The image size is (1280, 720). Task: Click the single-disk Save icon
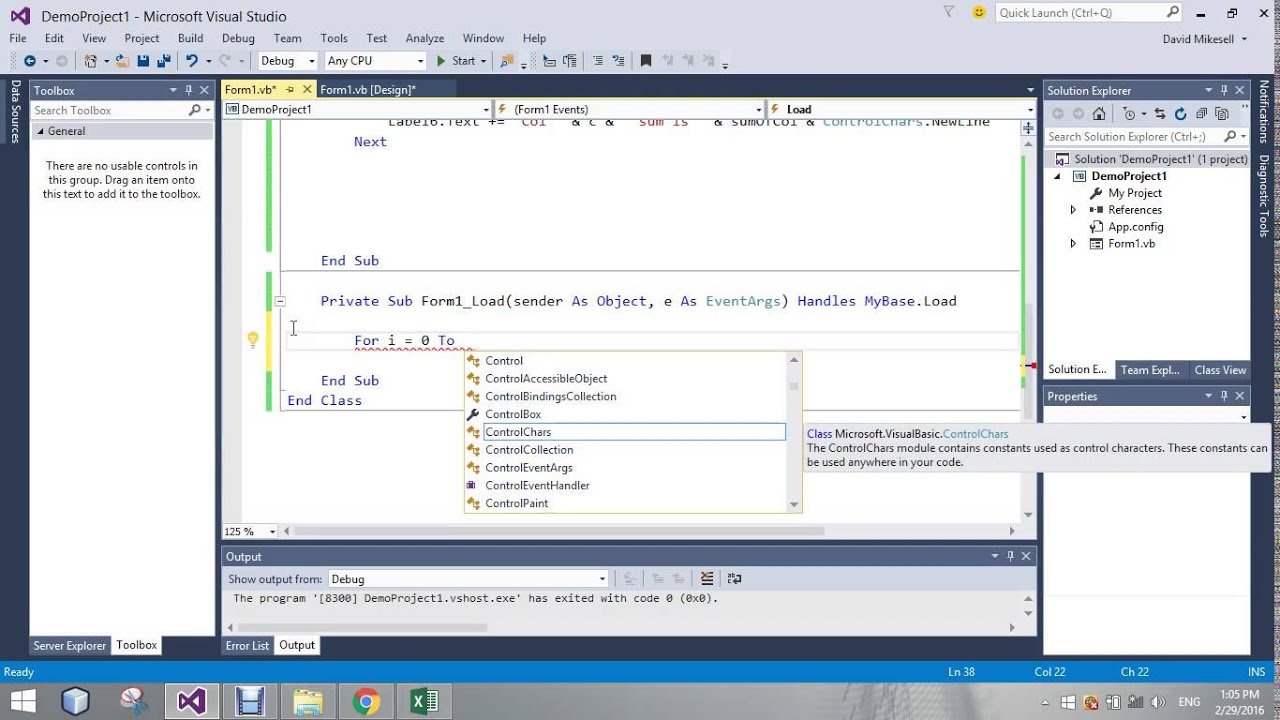pos(143,61)
